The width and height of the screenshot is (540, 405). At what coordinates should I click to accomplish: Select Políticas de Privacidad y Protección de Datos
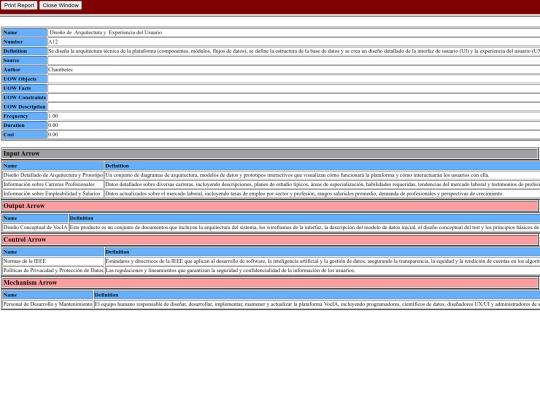click(x=53, y=271)
